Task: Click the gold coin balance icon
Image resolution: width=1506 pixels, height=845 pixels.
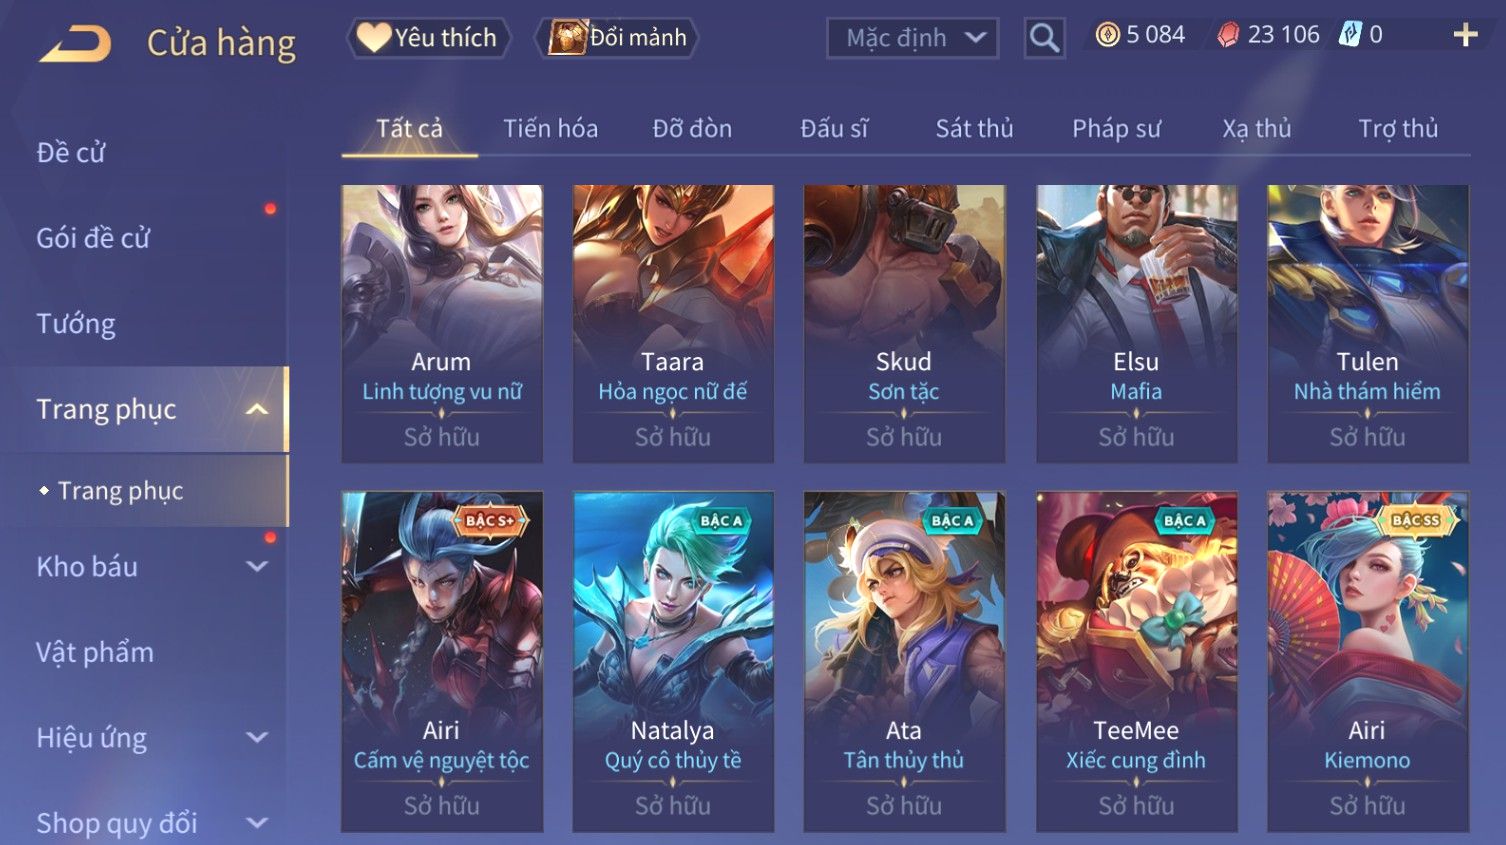Action: click(x=1107, y=35)
